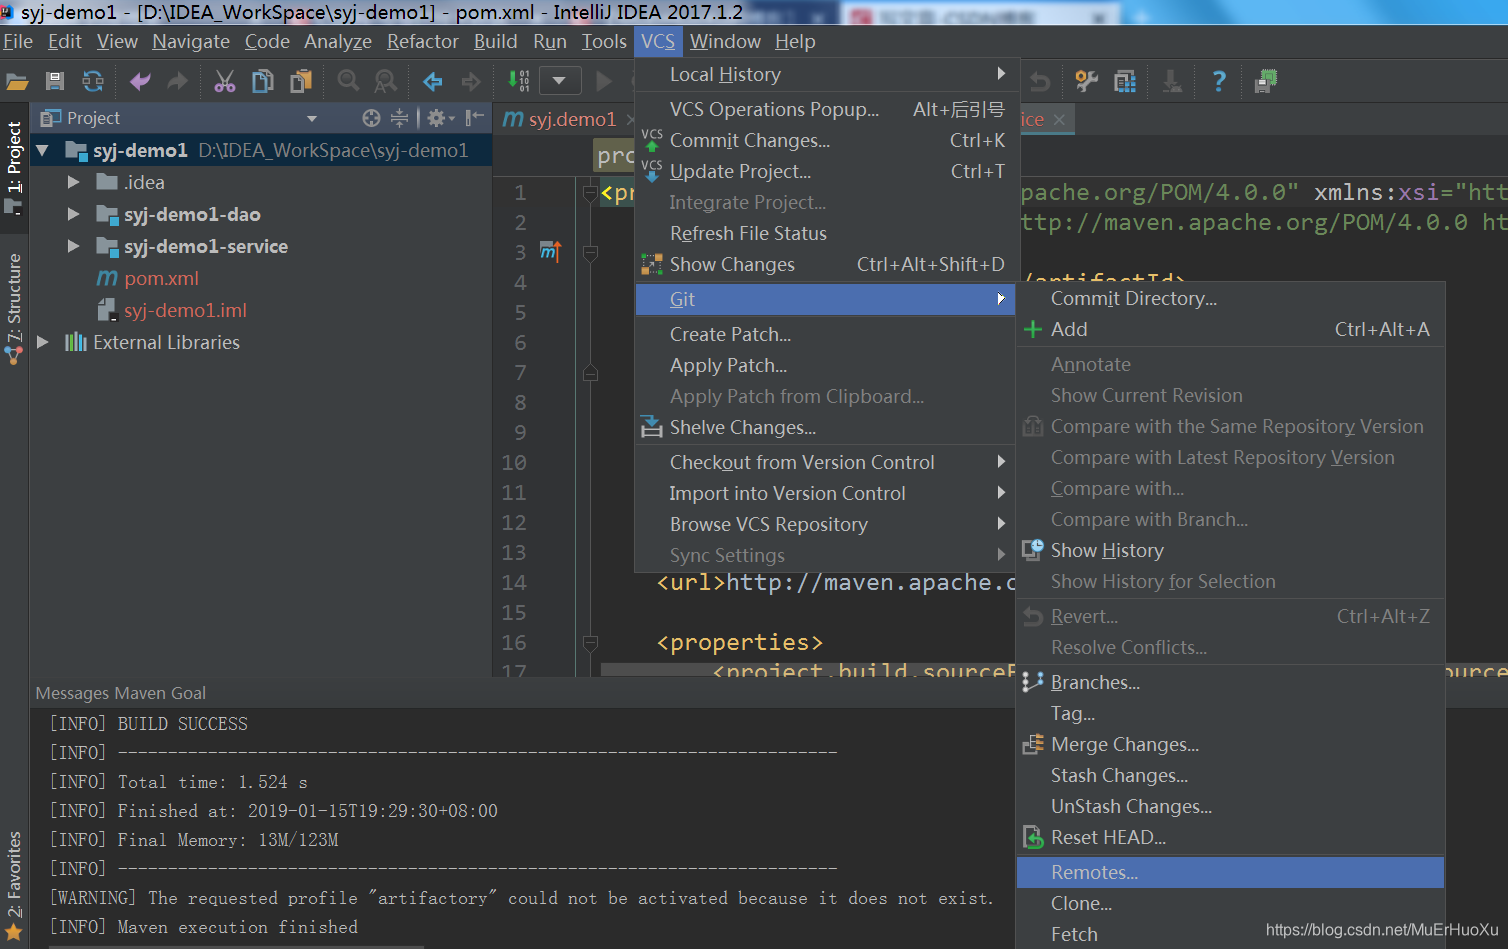Expand Checkout from Version Control submenu
This screenshot has width=1508, height=949.
click(826, 462)
